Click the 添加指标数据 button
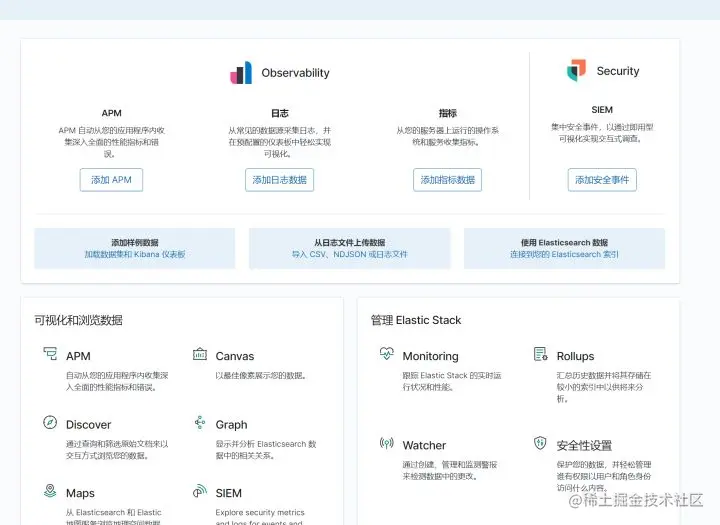Viewport: 720px width, 525px height. tap(447, 180)
